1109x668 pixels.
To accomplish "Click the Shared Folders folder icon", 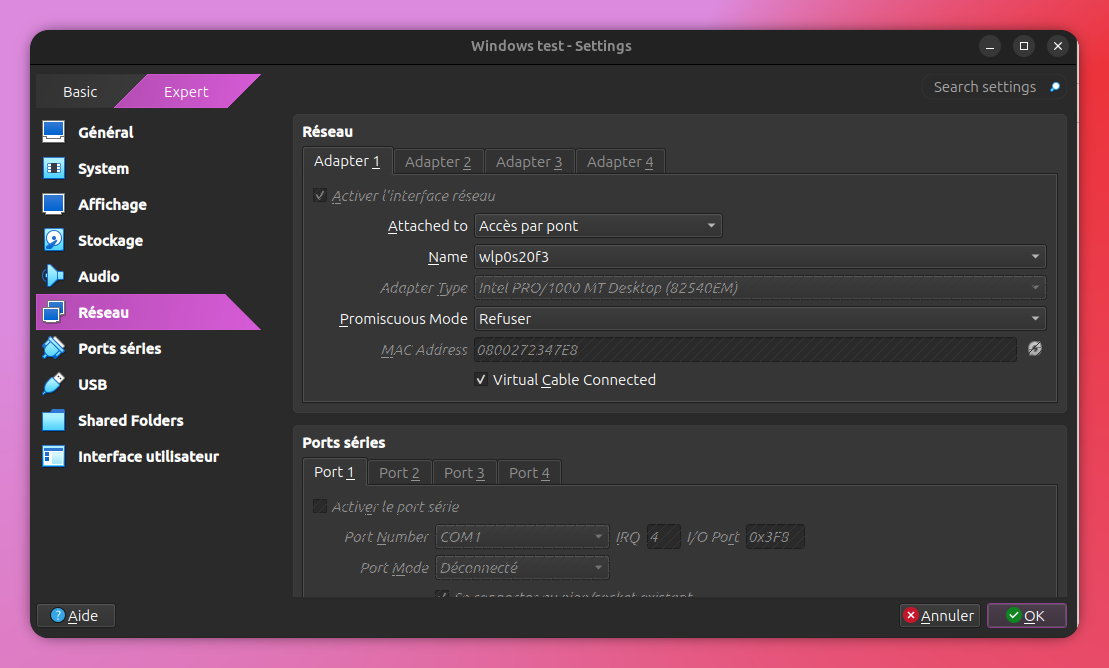I will 53,420.
